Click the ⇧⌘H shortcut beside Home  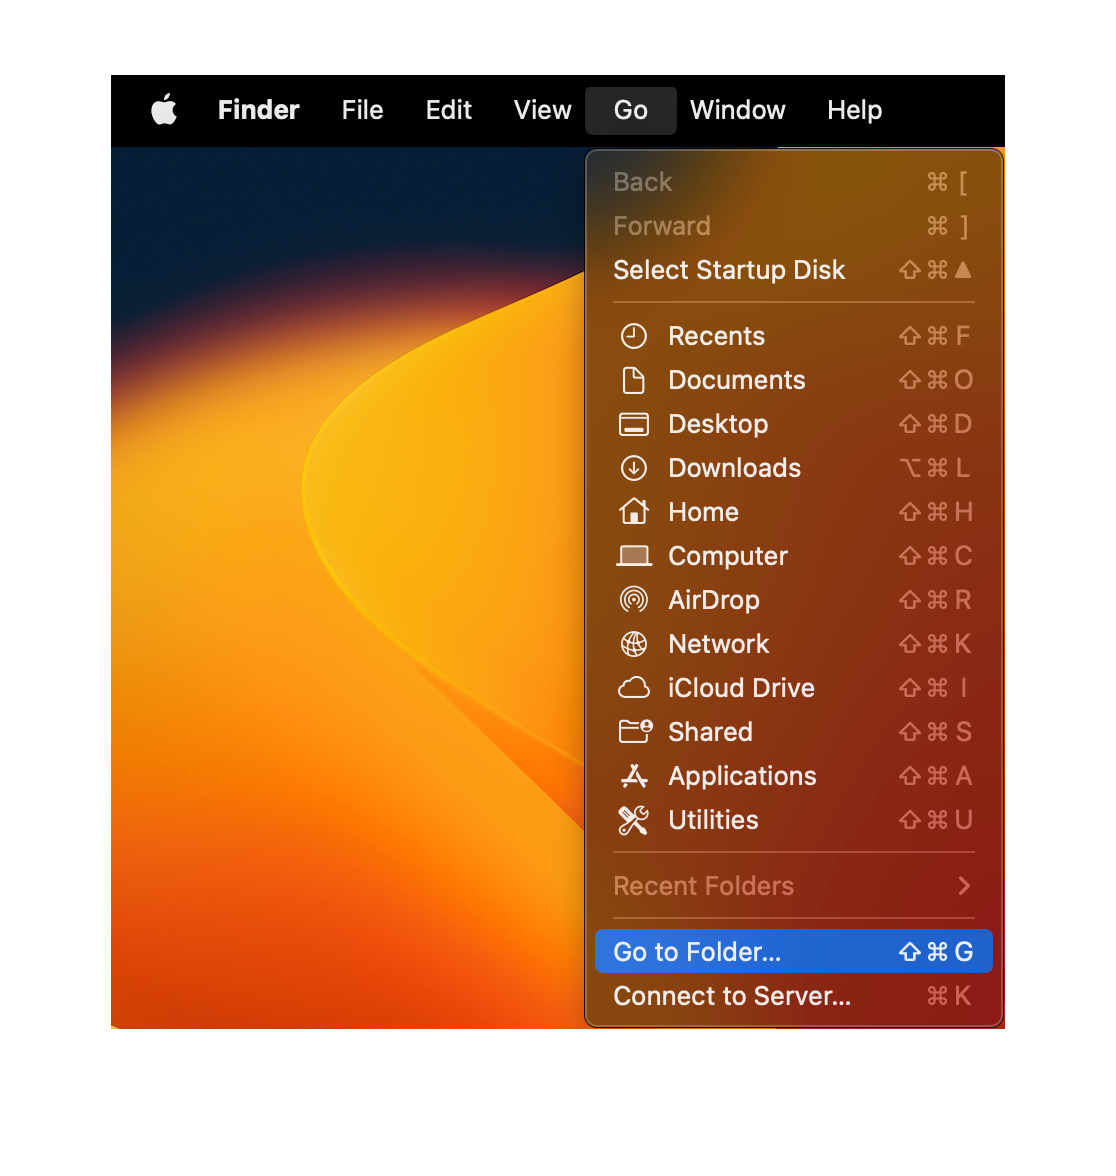pos(936,512)
